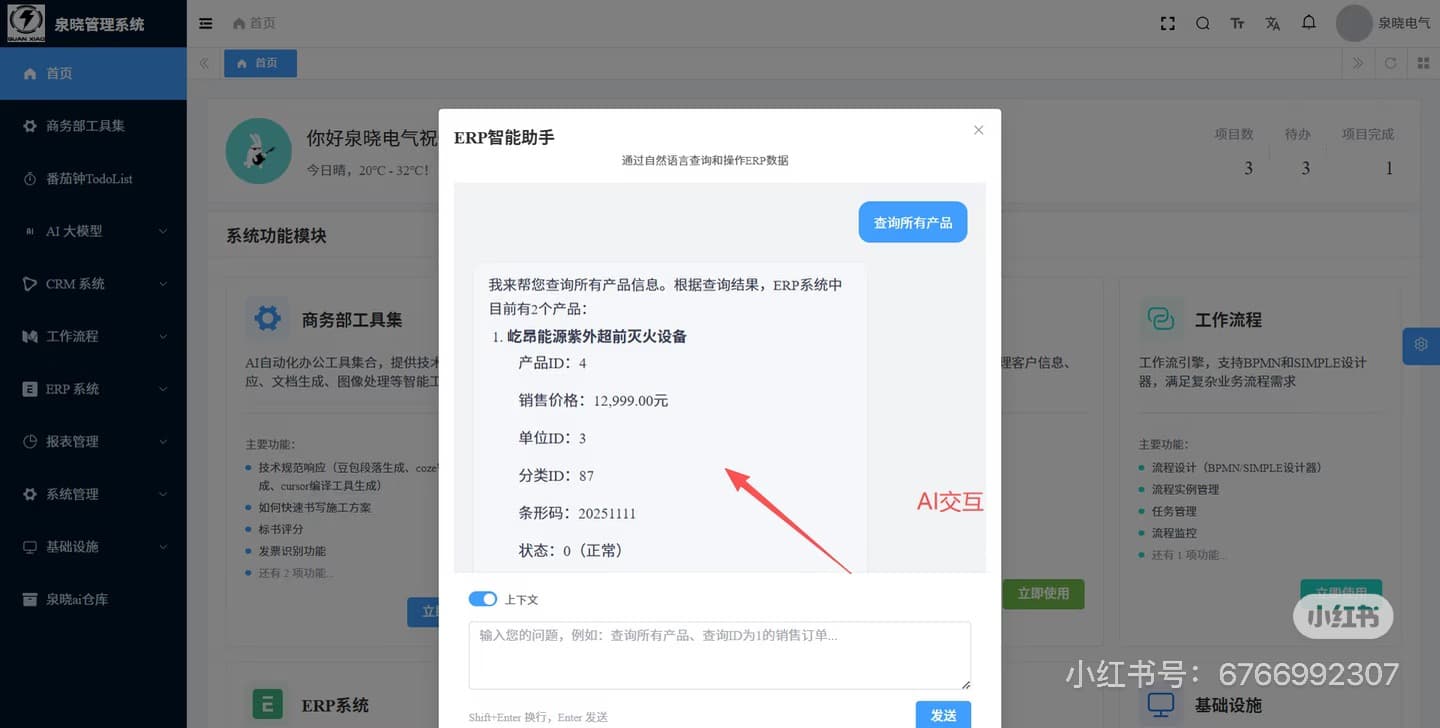Click the 分类ID 87 line

[x=556, y=475]
